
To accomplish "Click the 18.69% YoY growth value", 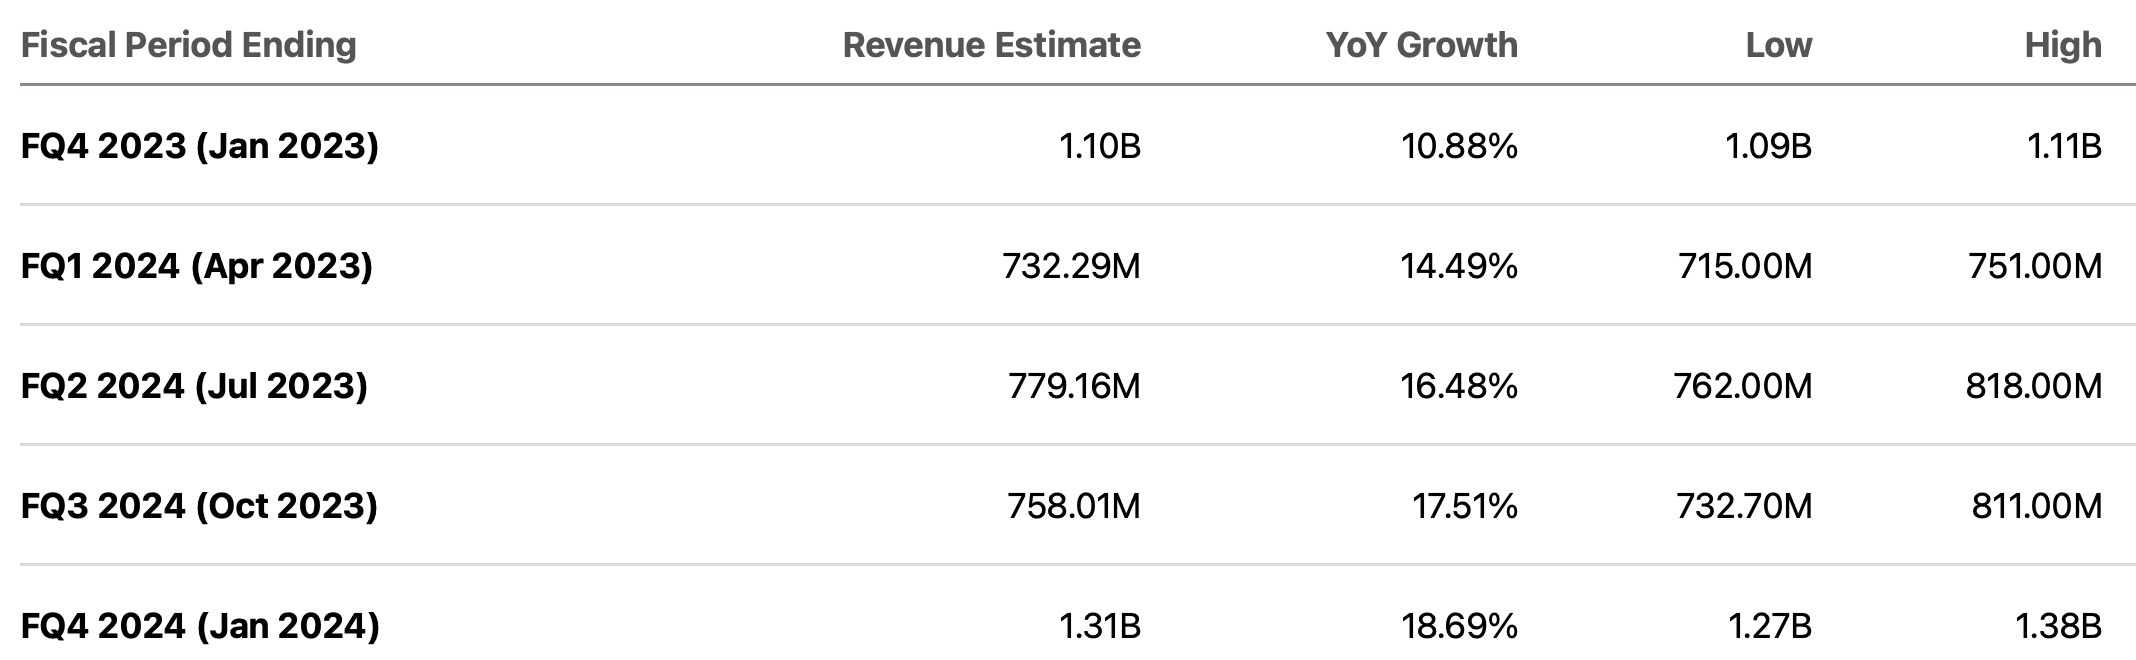I will [x=1459, y=626].
